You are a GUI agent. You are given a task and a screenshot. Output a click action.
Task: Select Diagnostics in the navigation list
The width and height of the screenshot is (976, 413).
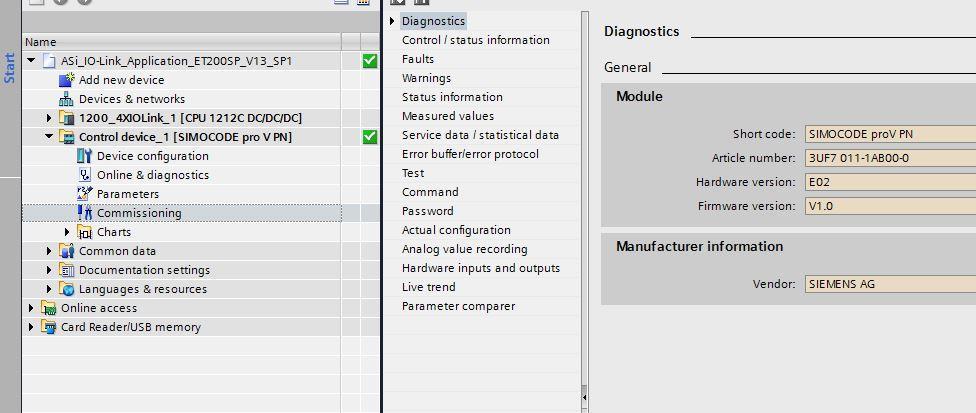(433, 21)
